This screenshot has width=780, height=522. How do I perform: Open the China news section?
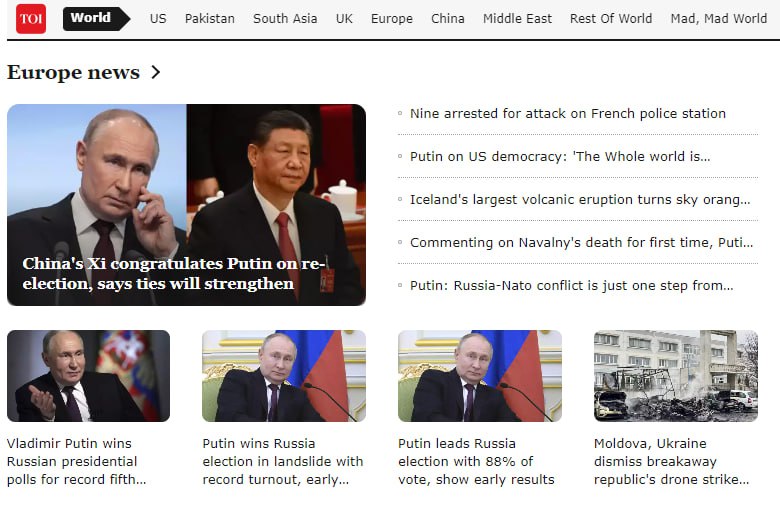448,19
